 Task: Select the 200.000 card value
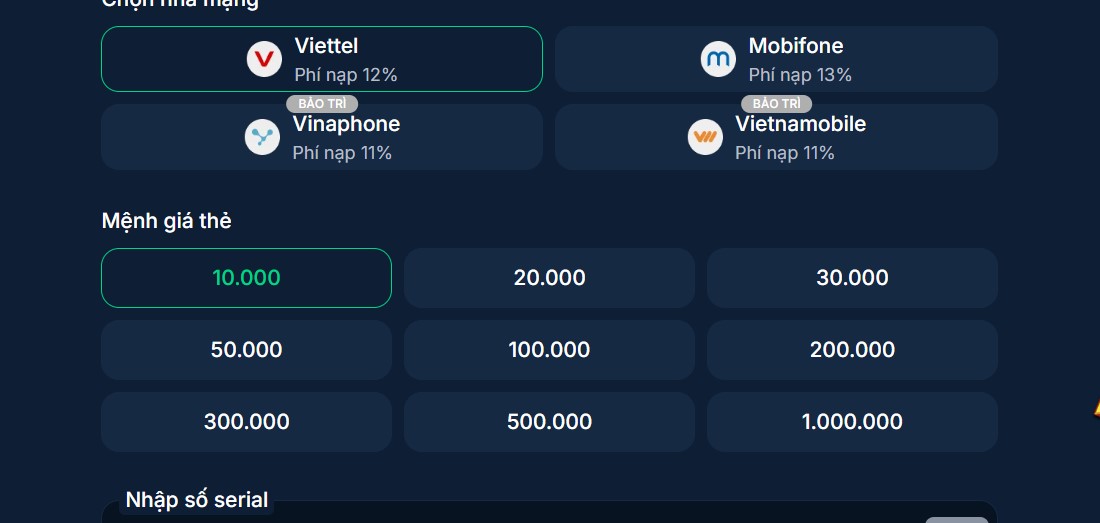[x=852, y=350]
